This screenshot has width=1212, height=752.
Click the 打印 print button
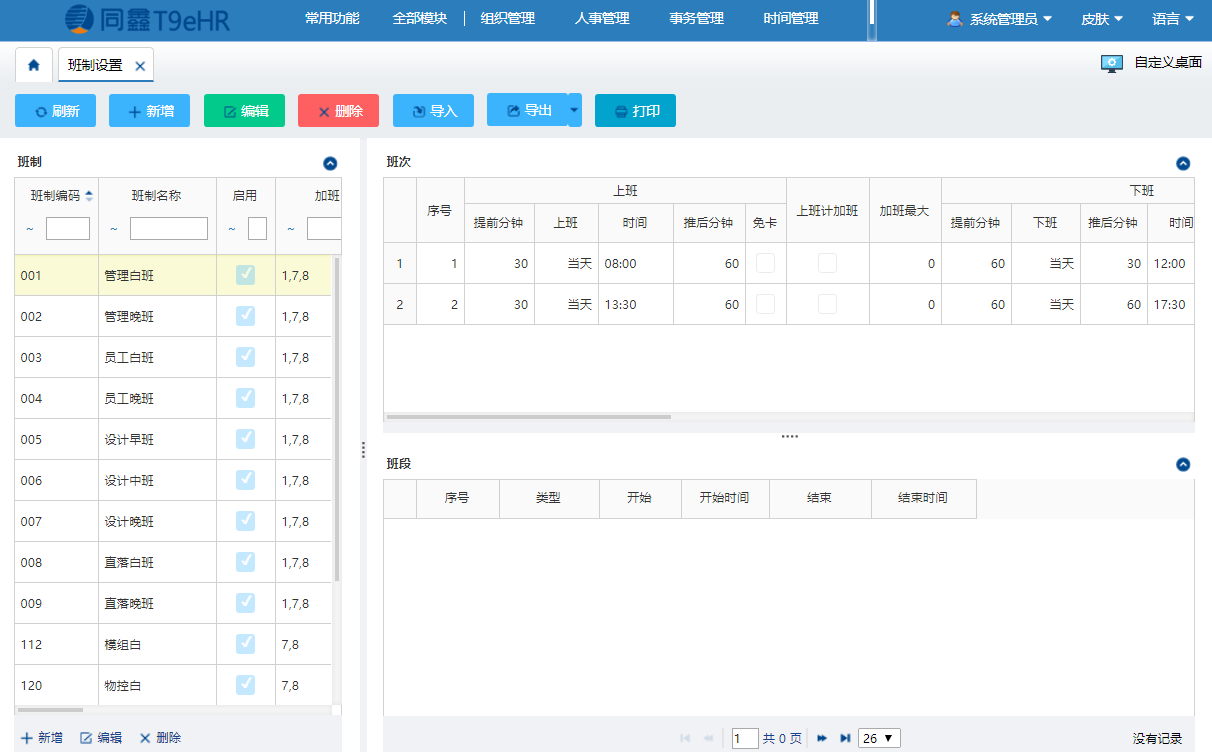coord(635,111)
